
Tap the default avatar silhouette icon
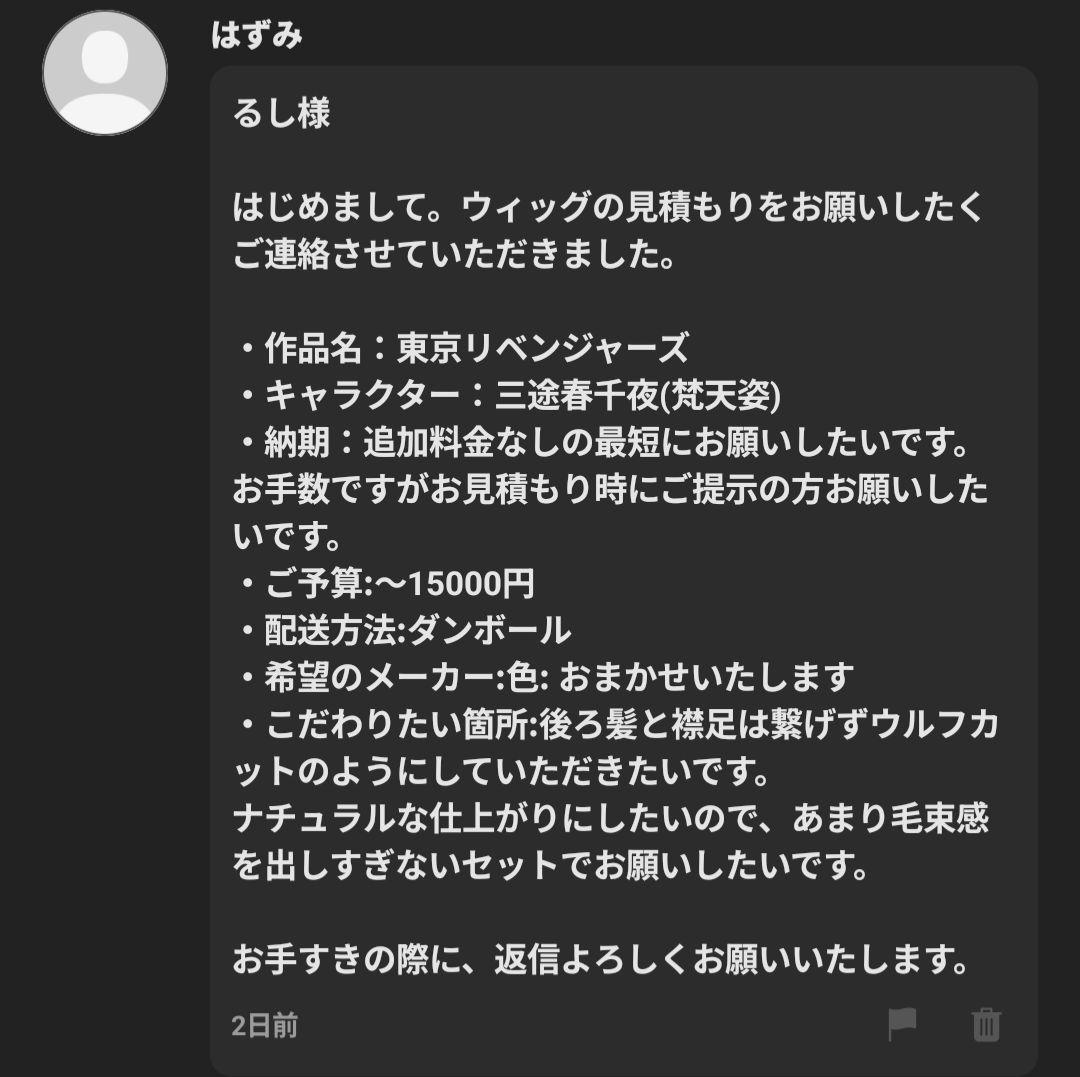click(104, 71)
